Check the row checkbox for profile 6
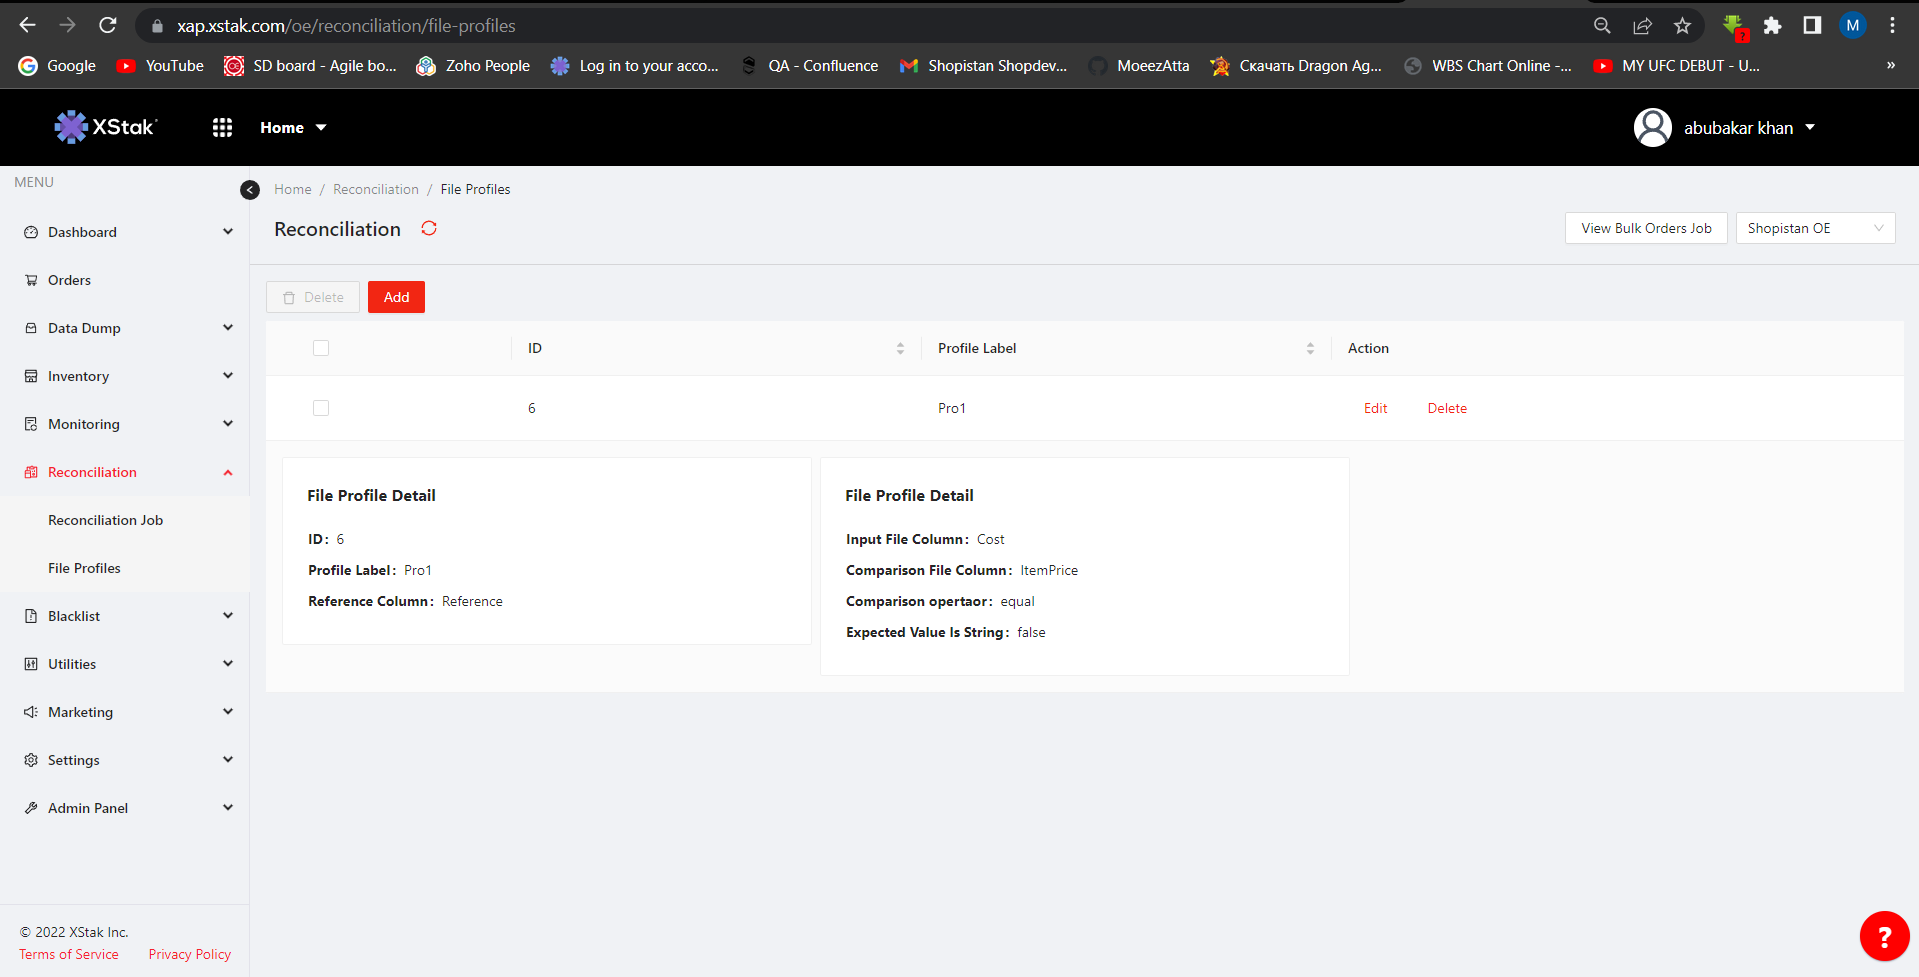The width and height of the screenshot is (1919, 977). tap(321, 408)
